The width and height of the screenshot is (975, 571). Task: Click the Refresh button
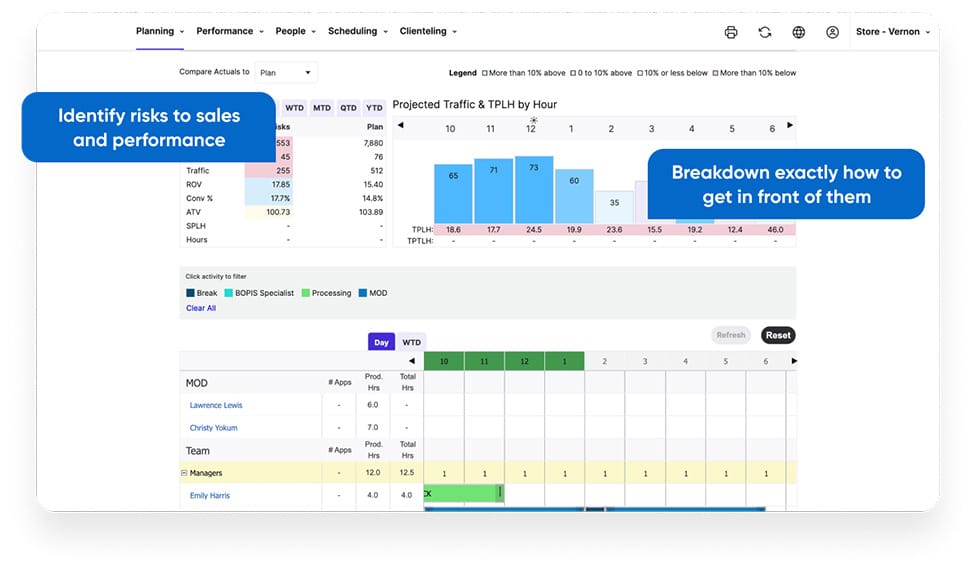[x=731, y=335]
